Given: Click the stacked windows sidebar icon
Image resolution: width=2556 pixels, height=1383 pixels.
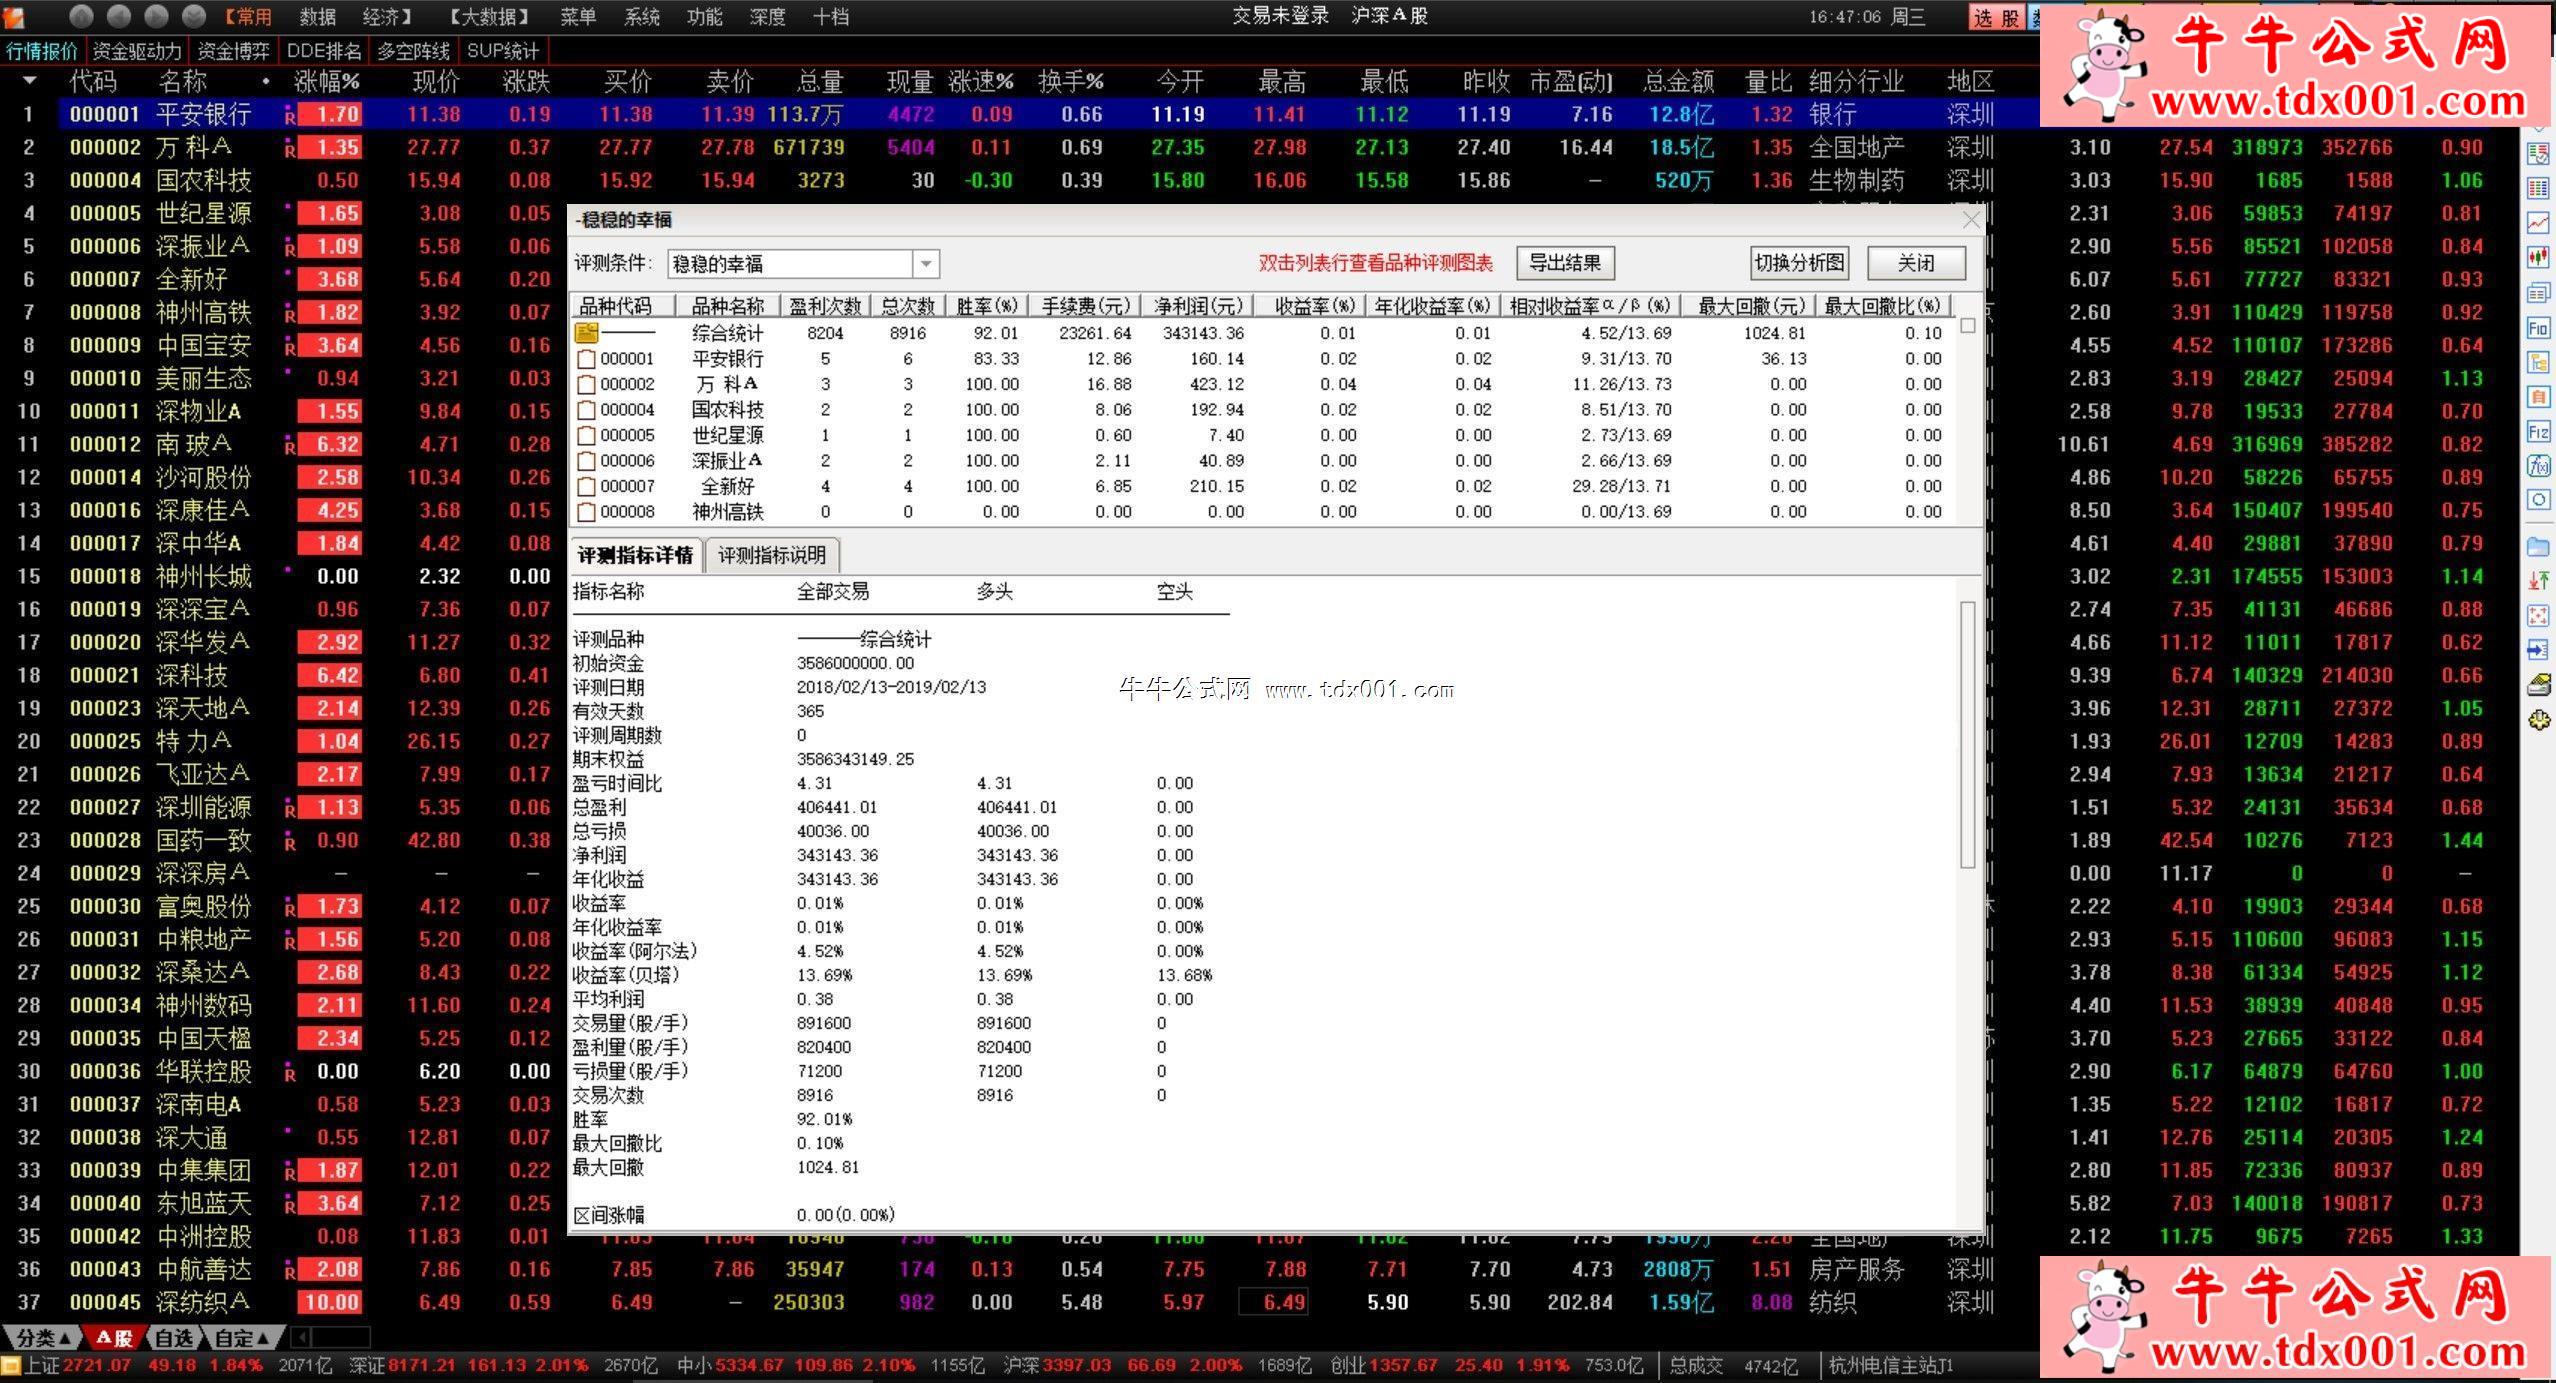Looking at the screenshot, I should click(x=2538, y=293).
